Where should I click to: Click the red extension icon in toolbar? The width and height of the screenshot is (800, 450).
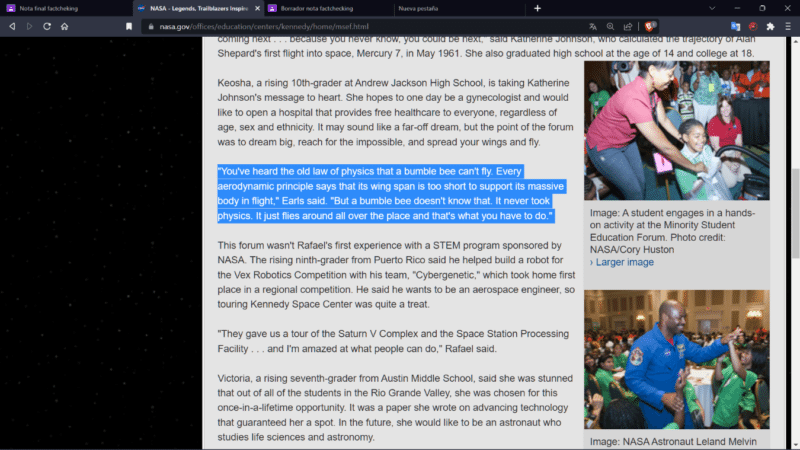[x=754, y=26]
